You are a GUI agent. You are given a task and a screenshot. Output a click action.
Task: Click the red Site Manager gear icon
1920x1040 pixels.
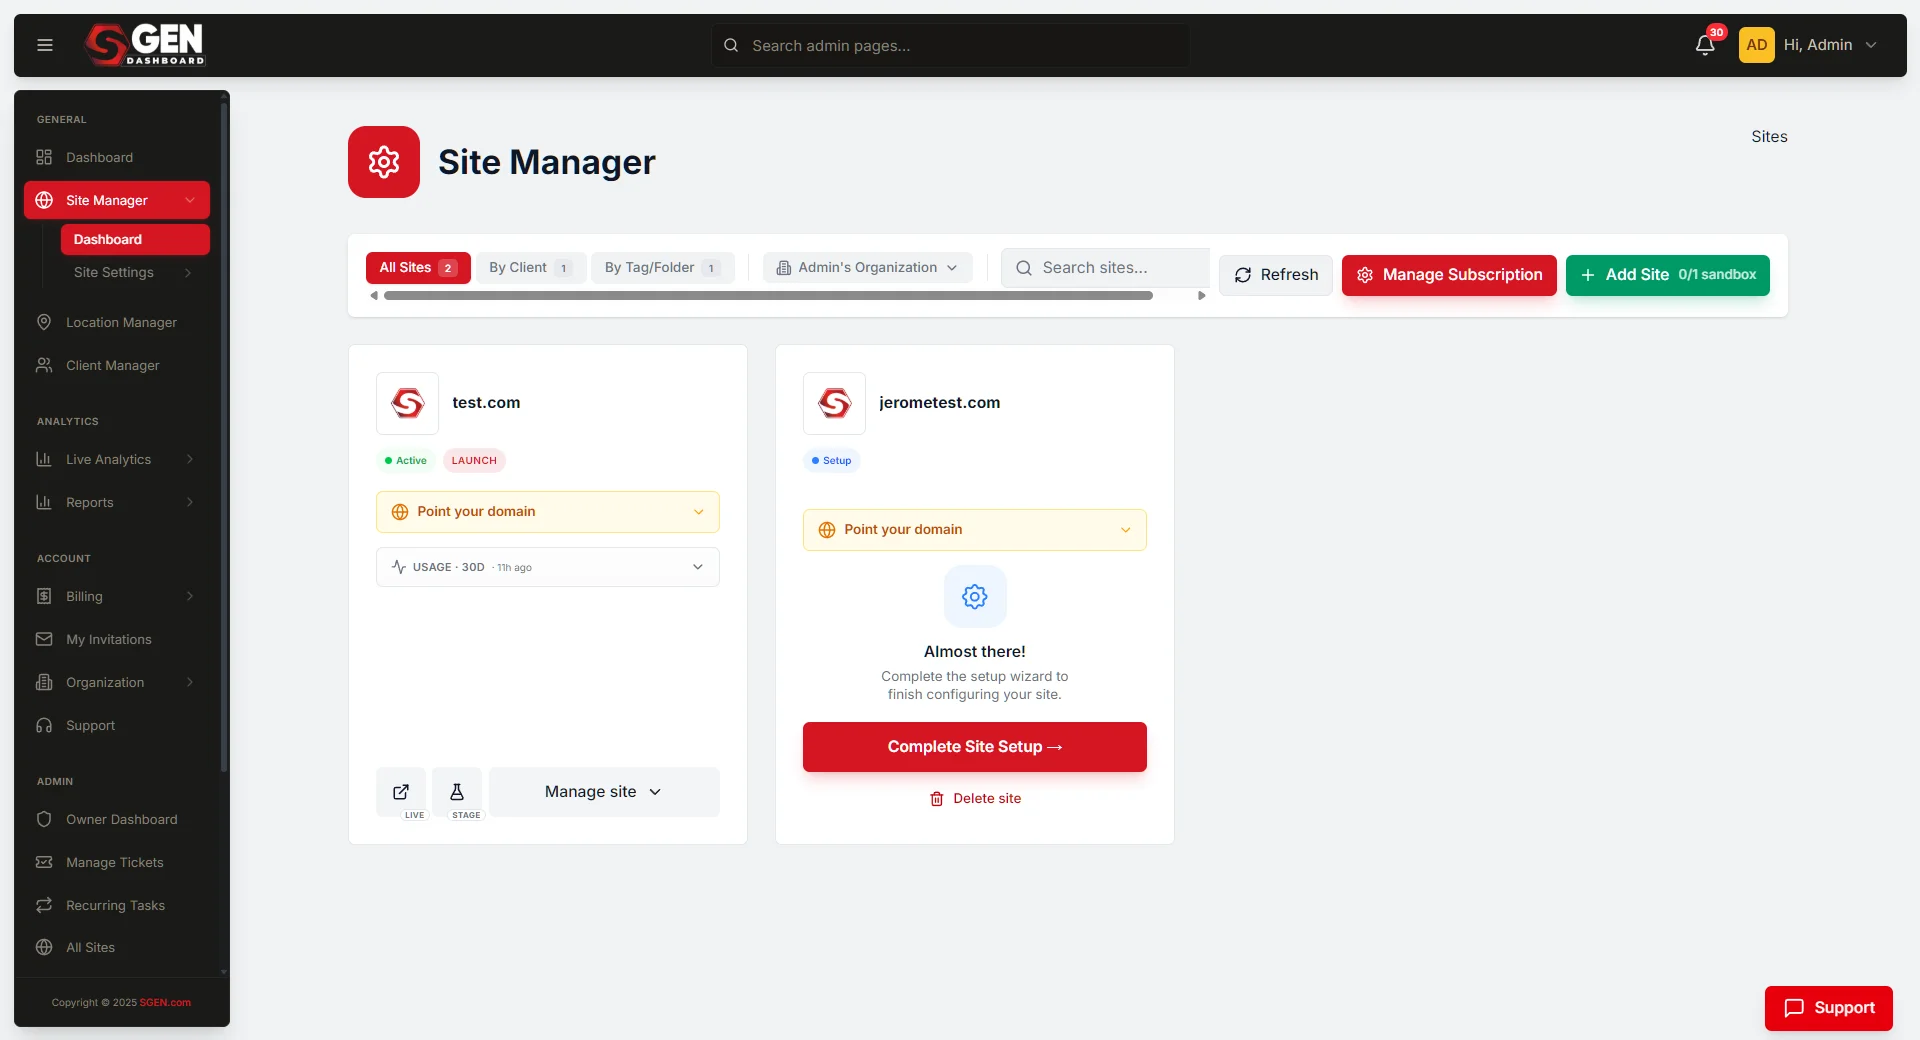(x=384, y=162)
